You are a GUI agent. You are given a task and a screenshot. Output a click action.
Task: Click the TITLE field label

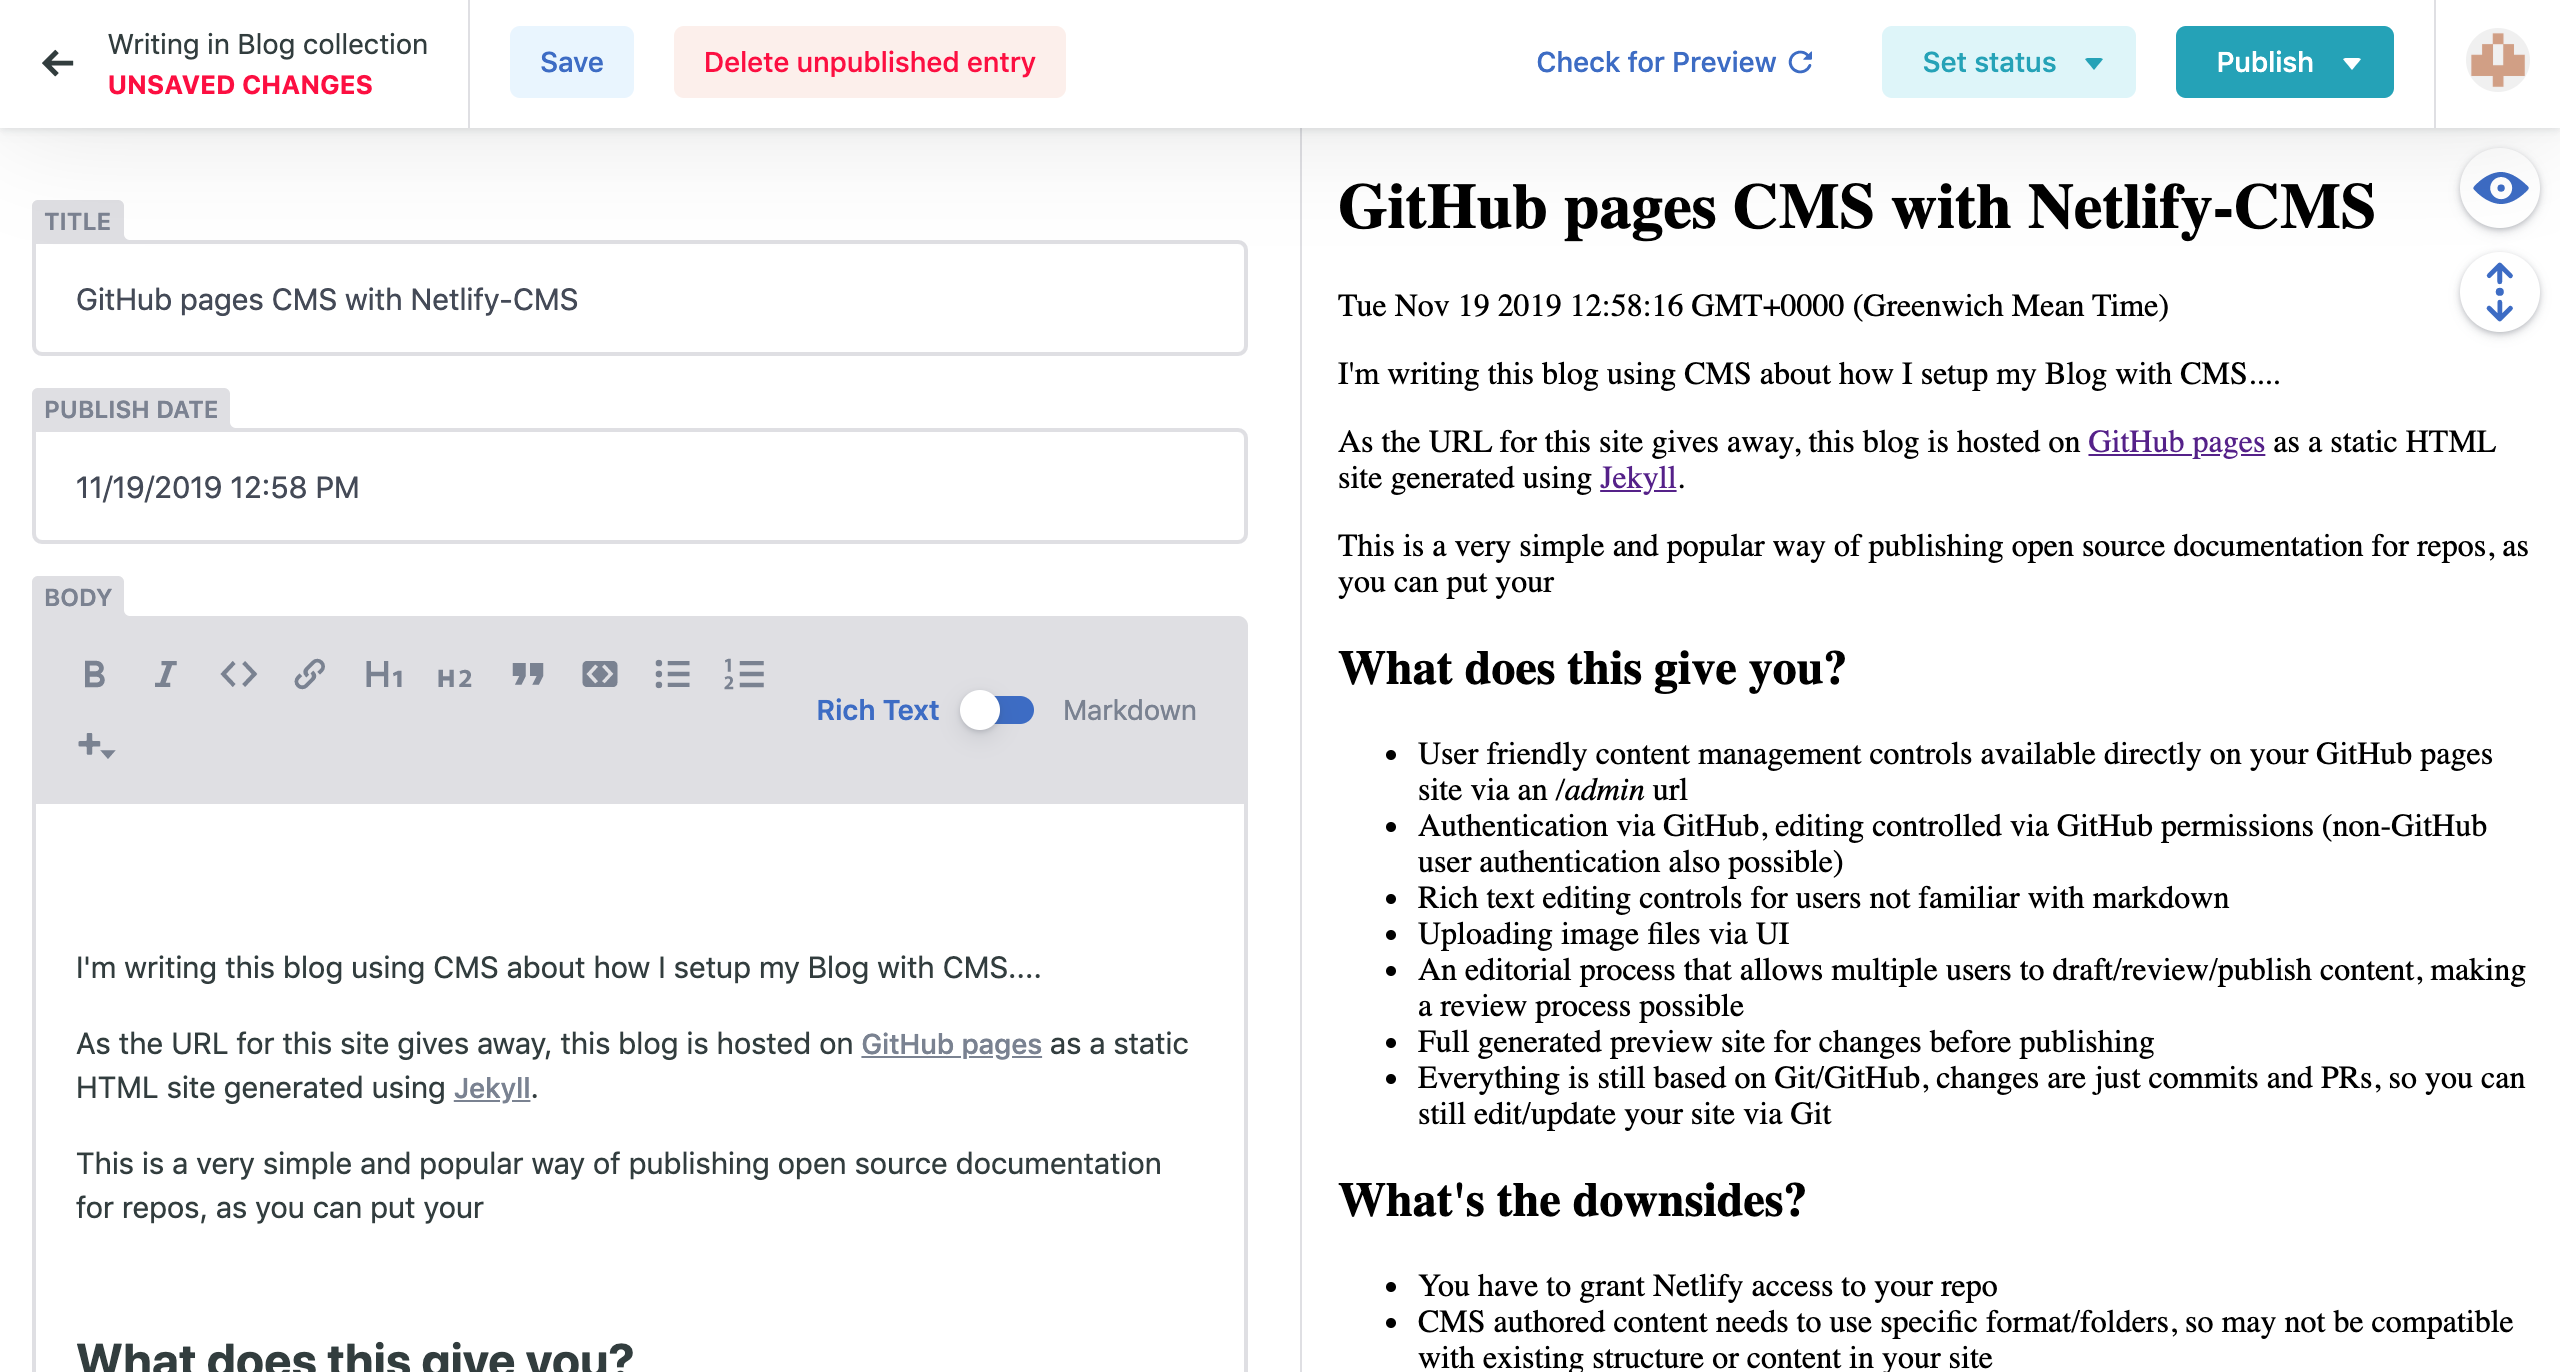[78, 221]
